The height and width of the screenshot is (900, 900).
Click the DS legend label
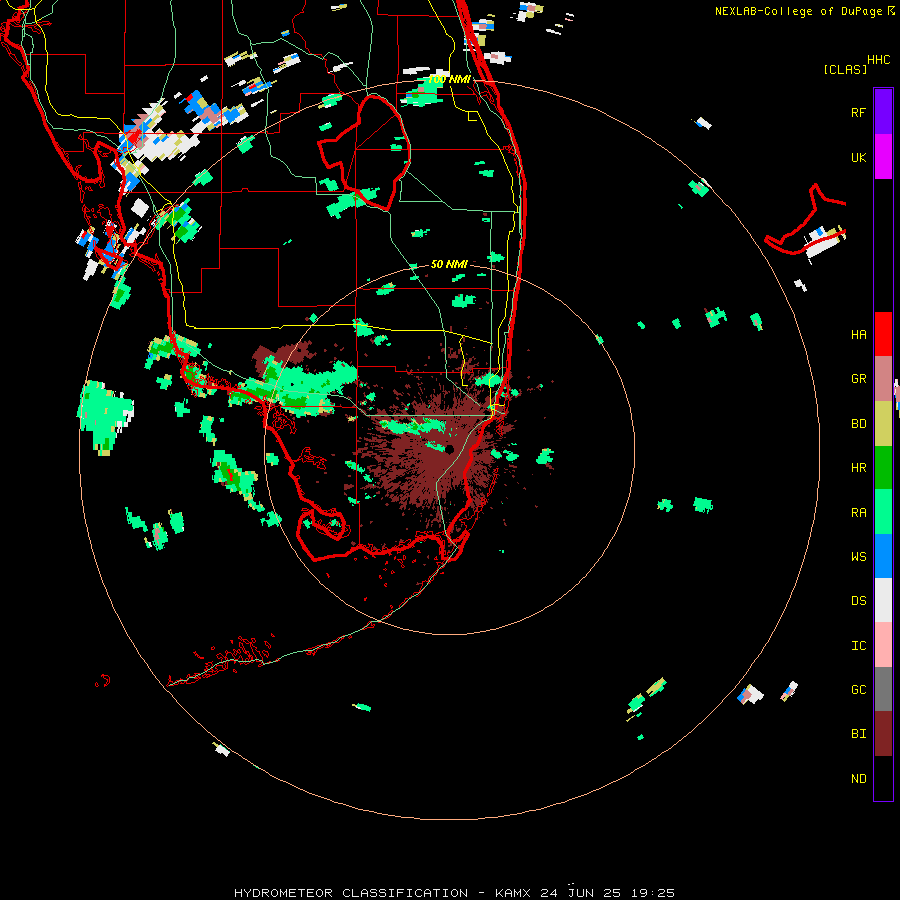click(x=858, y=600)
